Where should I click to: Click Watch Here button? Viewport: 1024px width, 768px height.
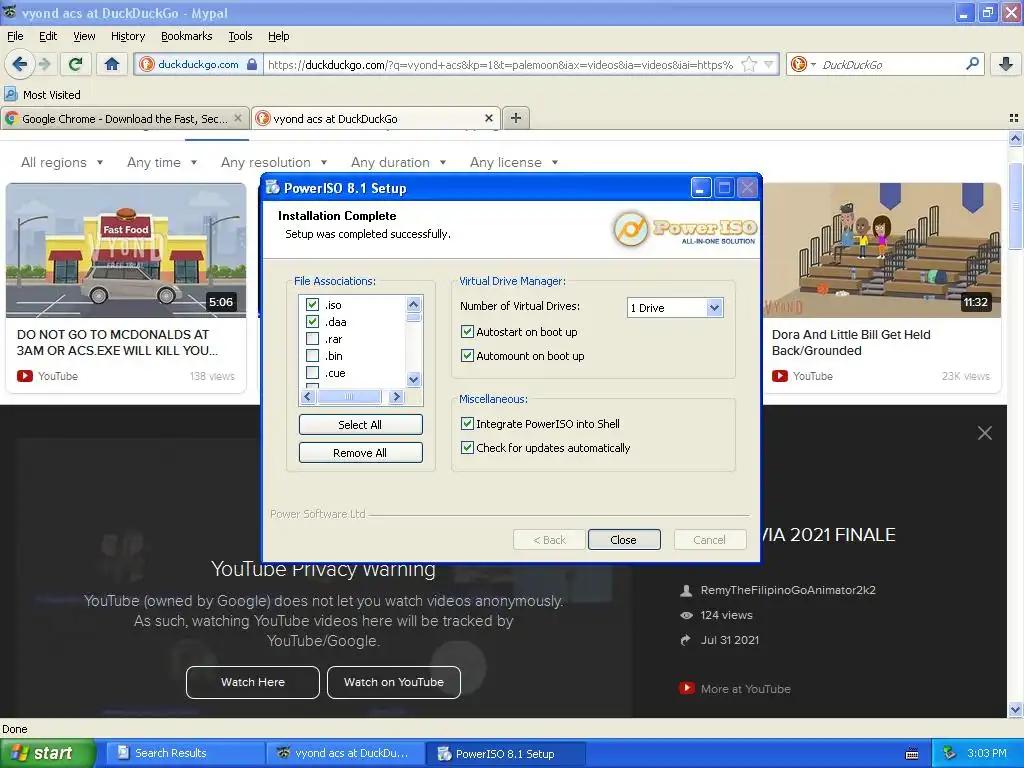[x=253, y=682]
